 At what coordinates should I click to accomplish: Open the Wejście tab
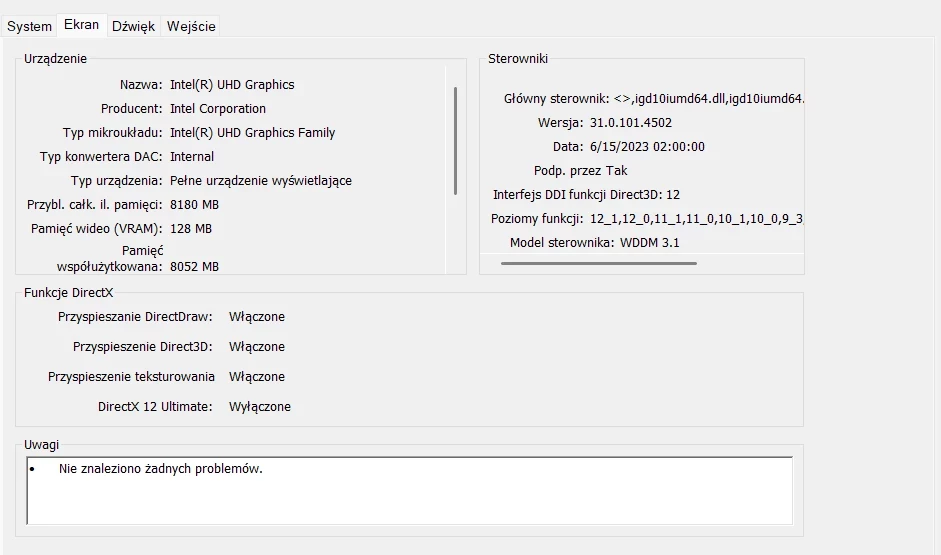(x=191, y=26)
